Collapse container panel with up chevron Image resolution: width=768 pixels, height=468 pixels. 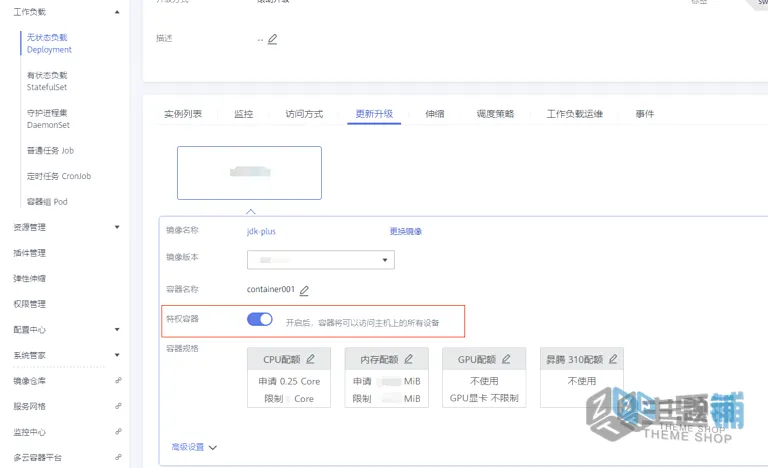tap(250, 211)
